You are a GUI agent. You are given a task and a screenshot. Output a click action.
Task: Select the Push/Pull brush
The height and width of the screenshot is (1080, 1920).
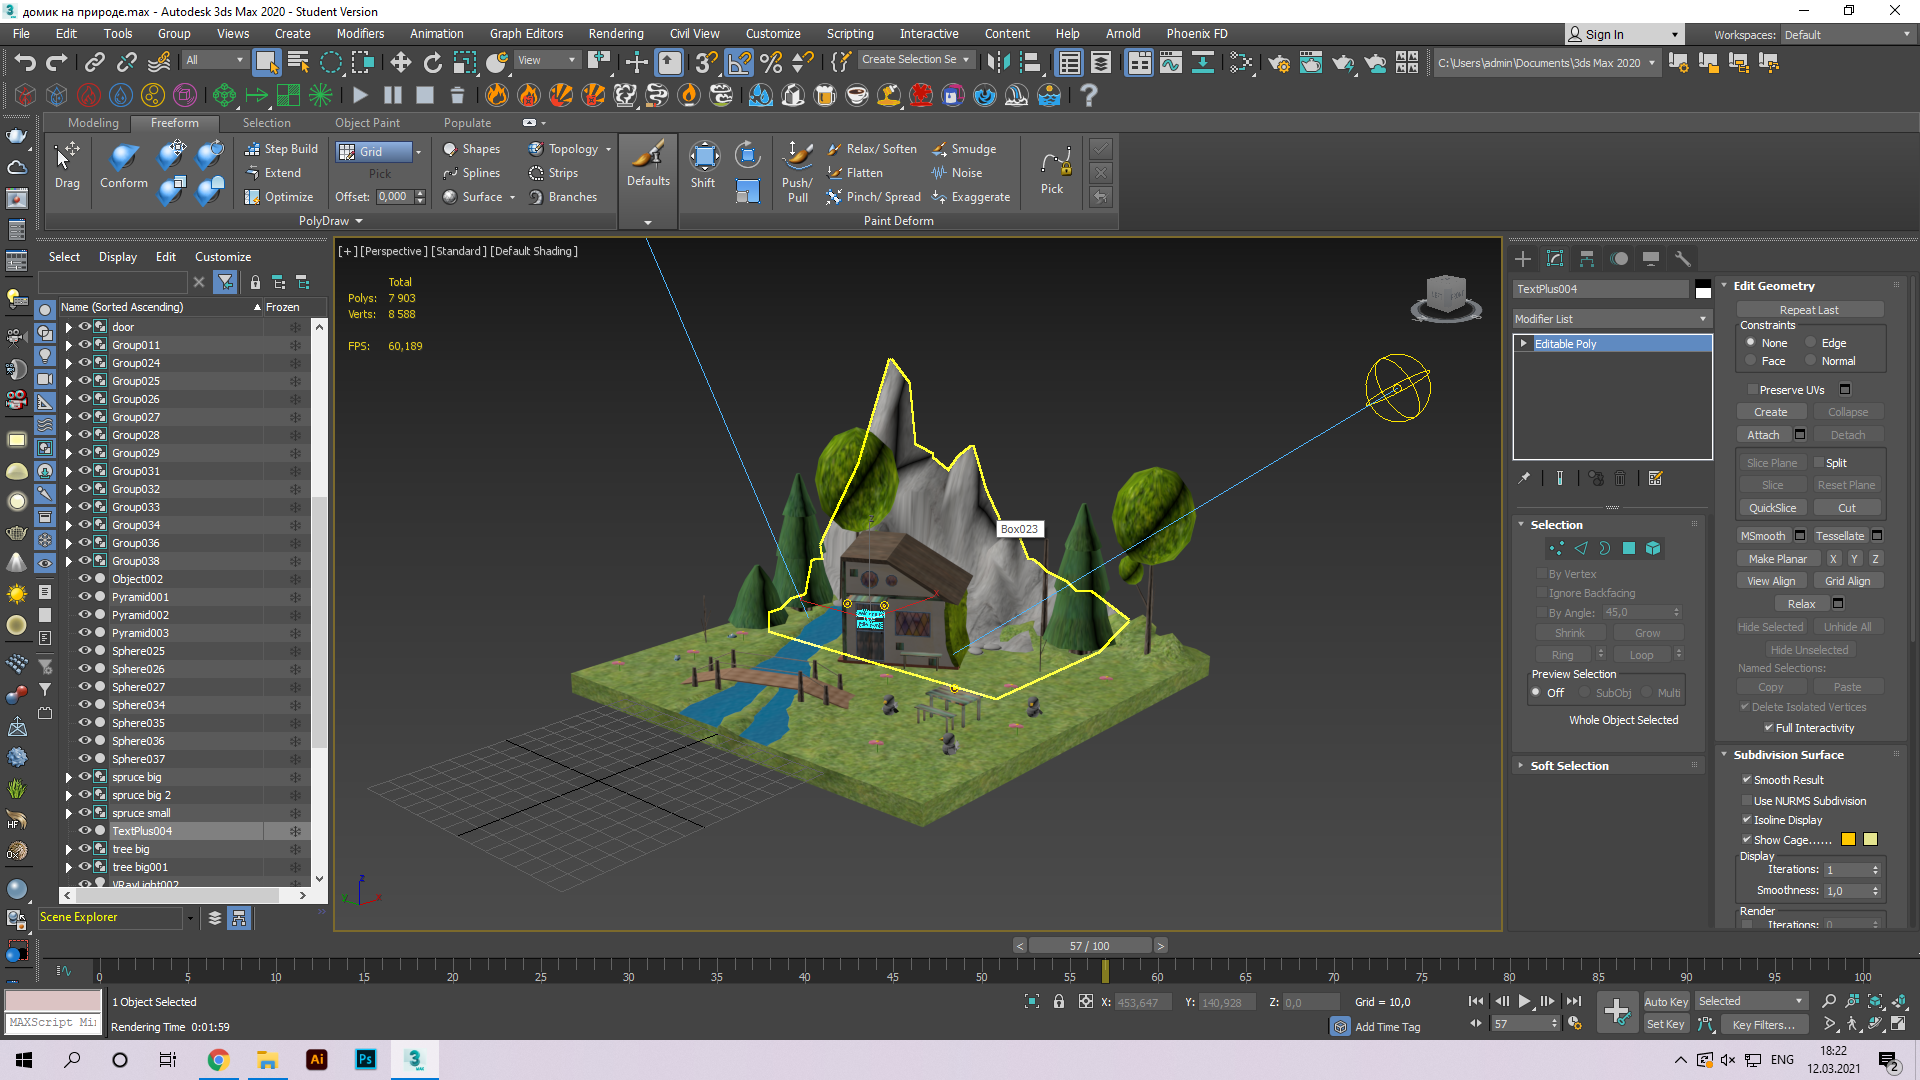click(797, 172)
